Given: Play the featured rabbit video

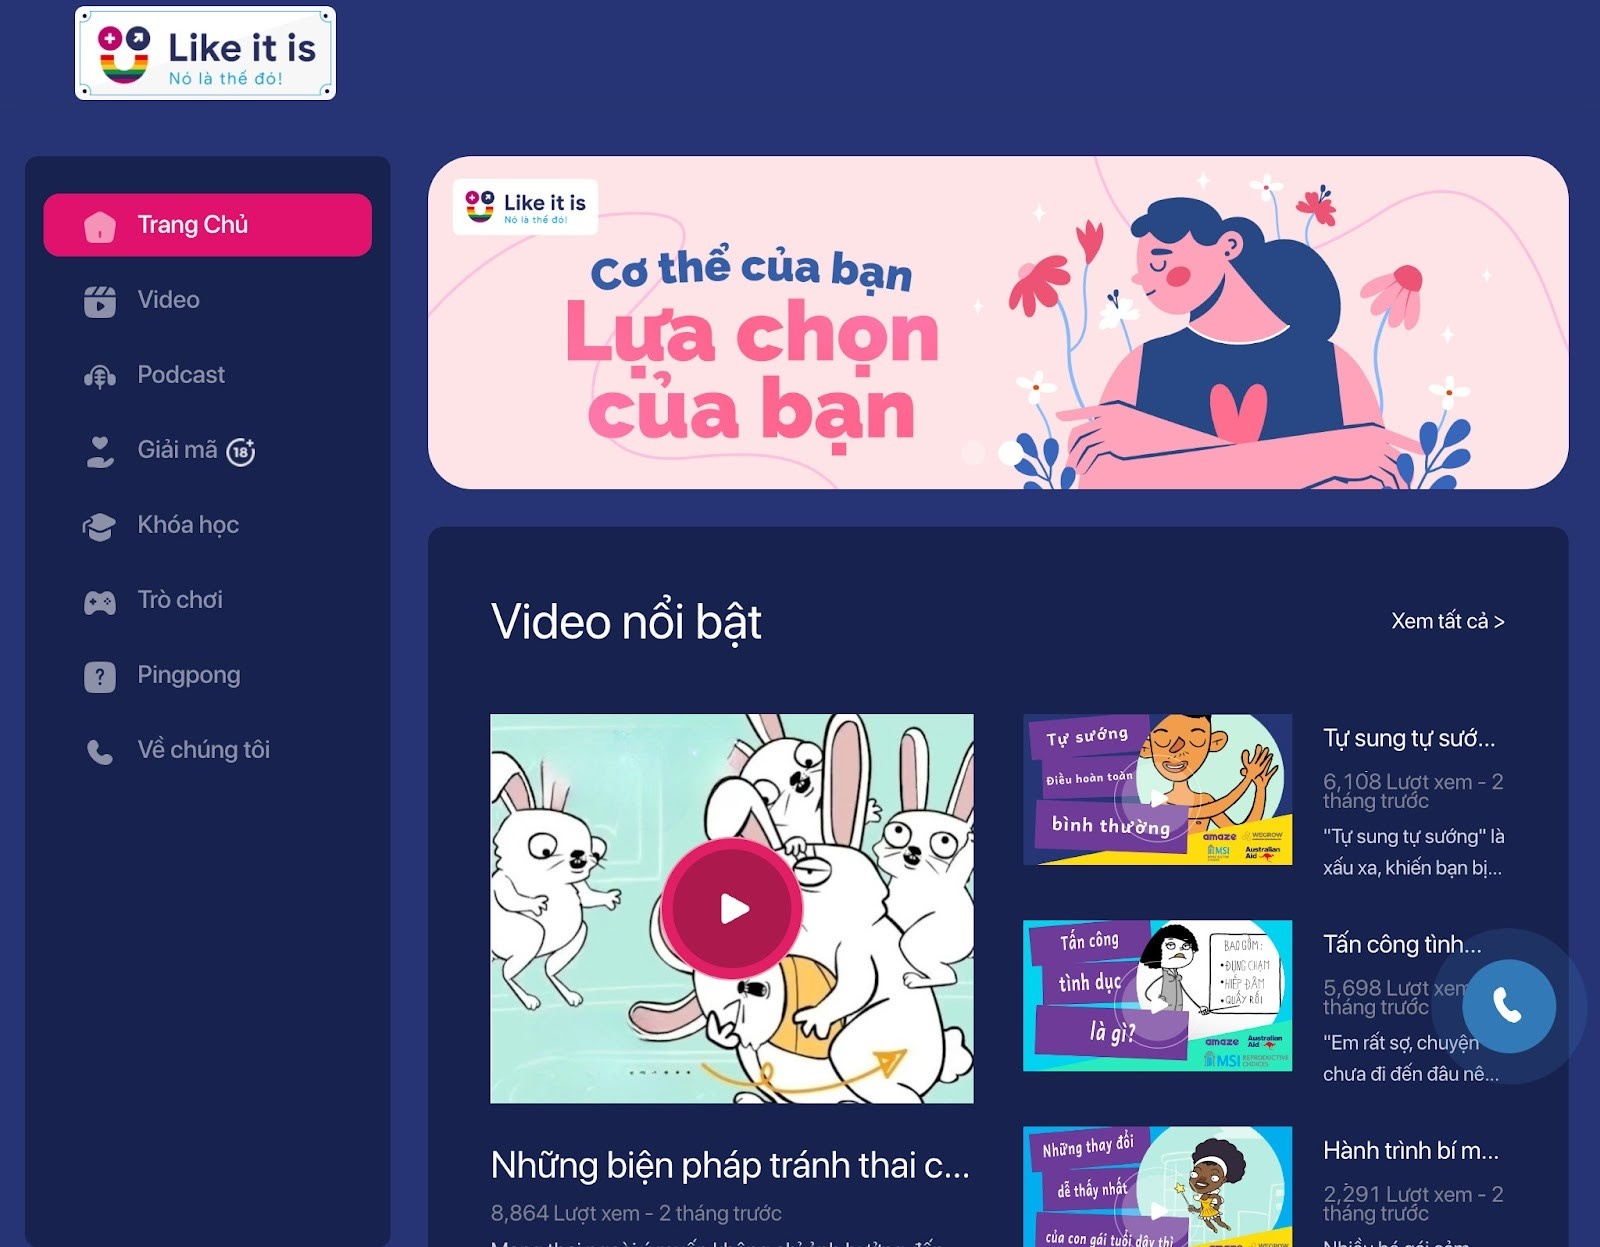Looking at the screenshot, I should pos(733,908).
